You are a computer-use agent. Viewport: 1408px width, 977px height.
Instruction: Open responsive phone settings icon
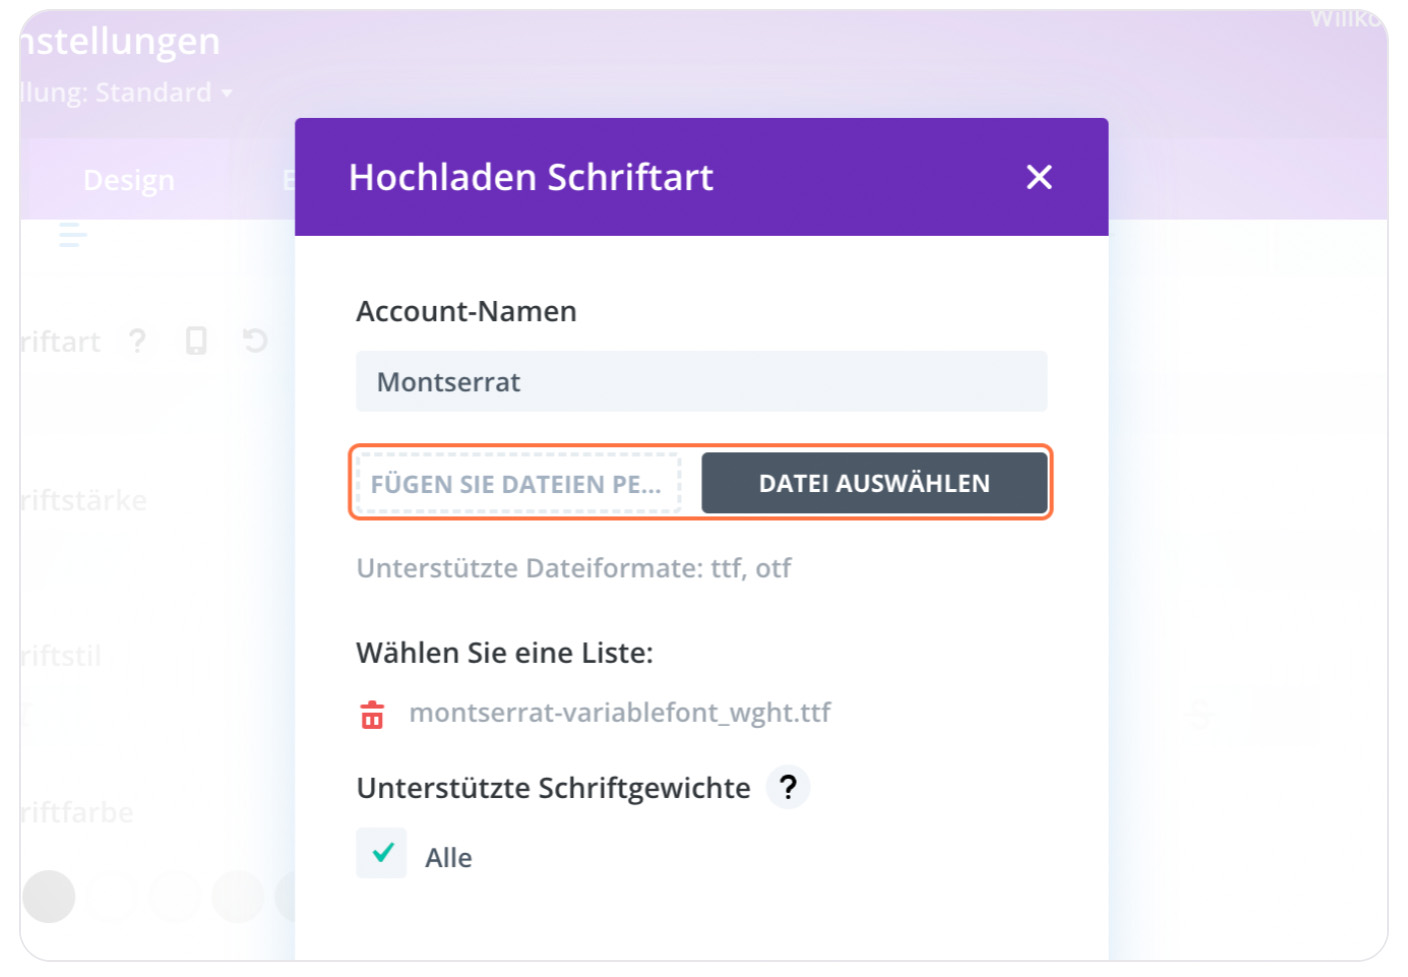(196, 341)
